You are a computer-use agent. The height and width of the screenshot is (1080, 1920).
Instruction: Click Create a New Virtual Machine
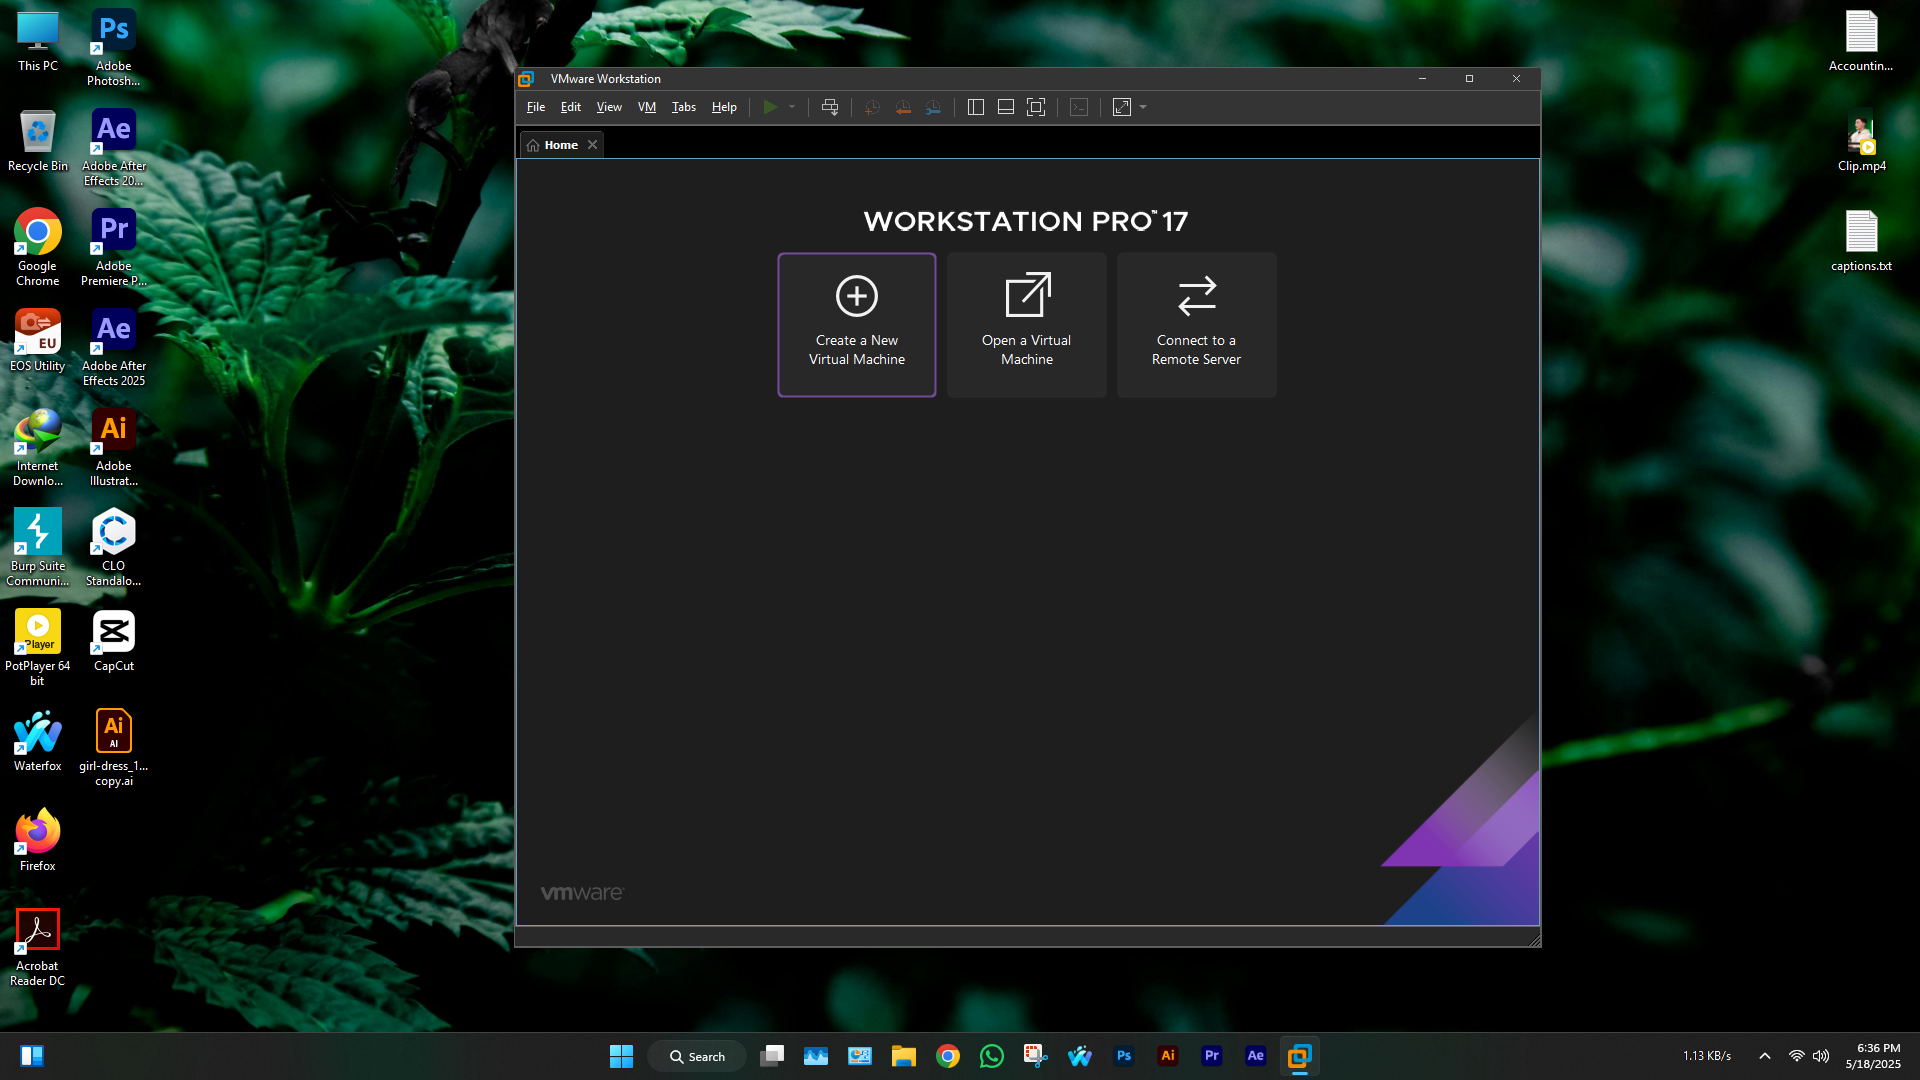coord(857,325)
